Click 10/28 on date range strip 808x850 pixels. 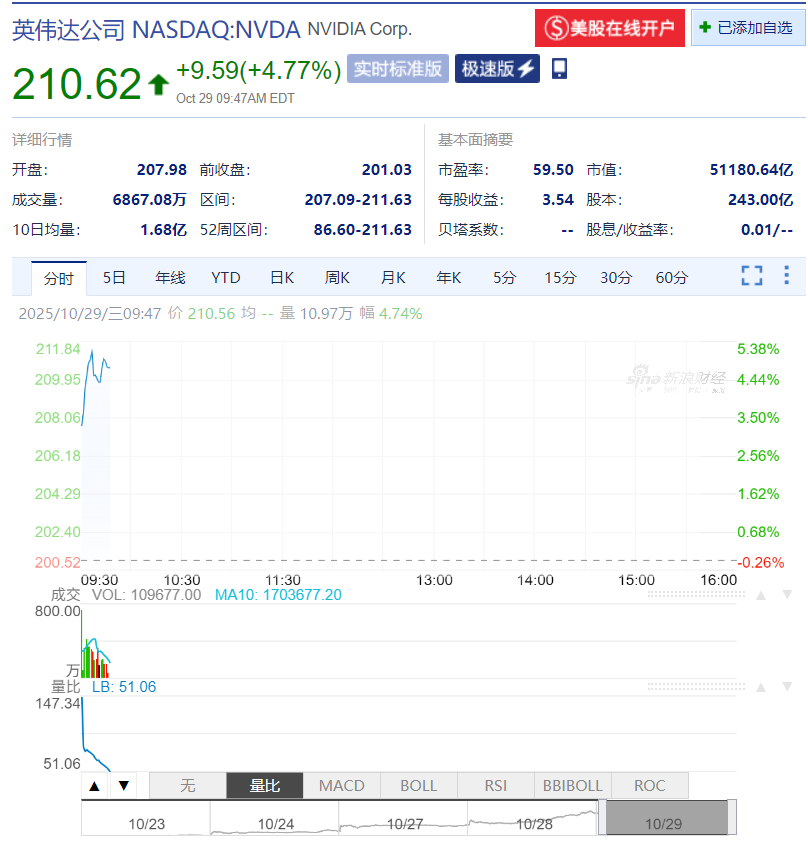(534, 824)
